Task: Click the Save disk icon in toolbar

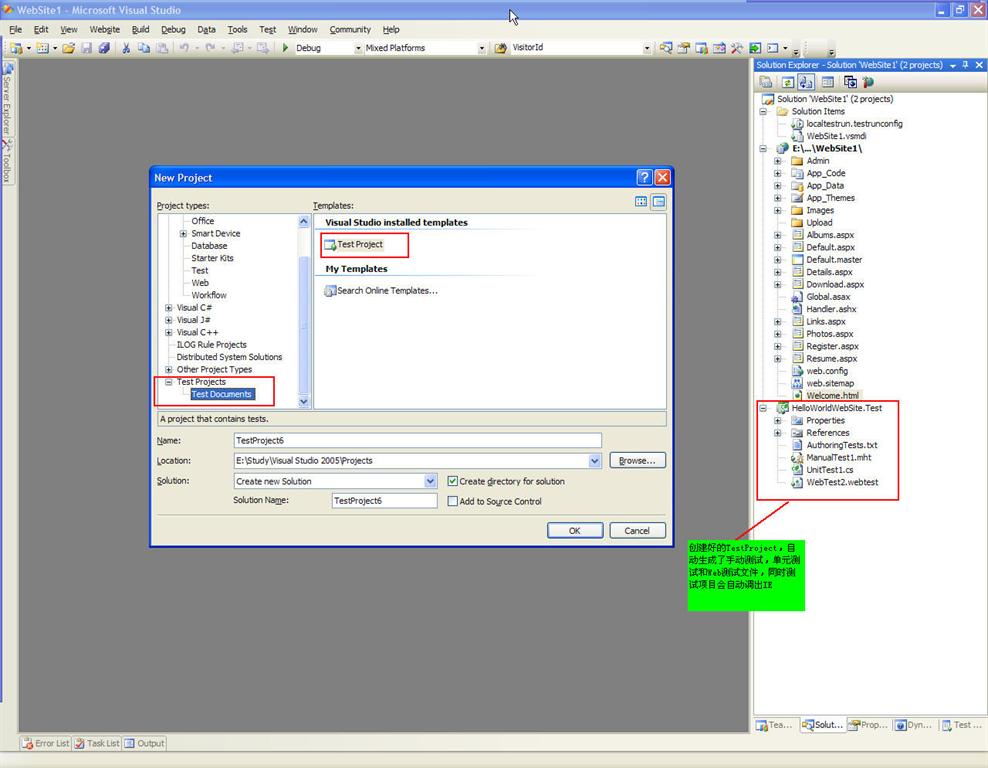Action: pos(87,48)
